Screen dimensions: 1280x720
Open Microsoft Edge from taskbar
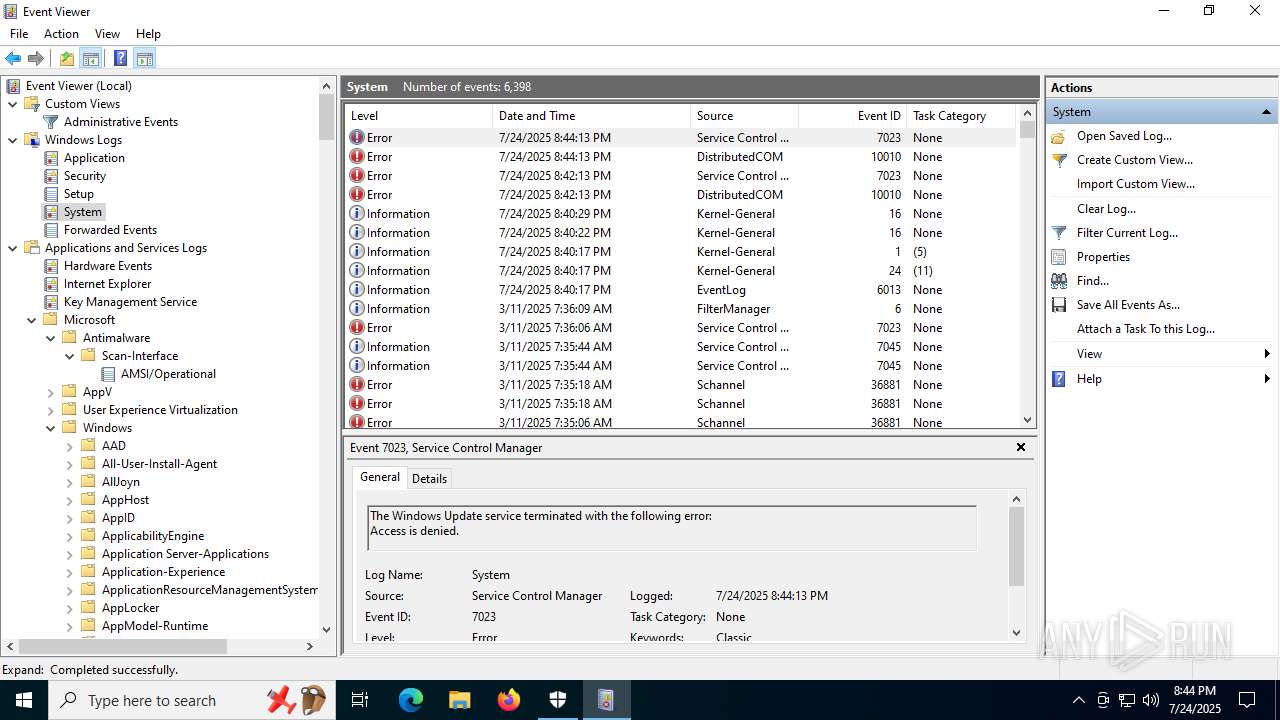[411, 700]
